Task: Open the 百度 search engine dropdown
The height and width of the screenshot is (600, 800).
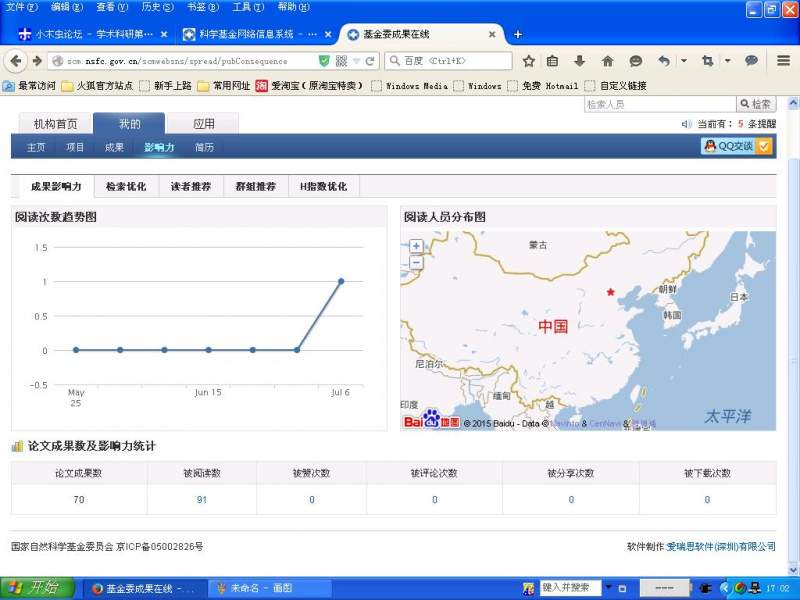Action: coord(395,61)
